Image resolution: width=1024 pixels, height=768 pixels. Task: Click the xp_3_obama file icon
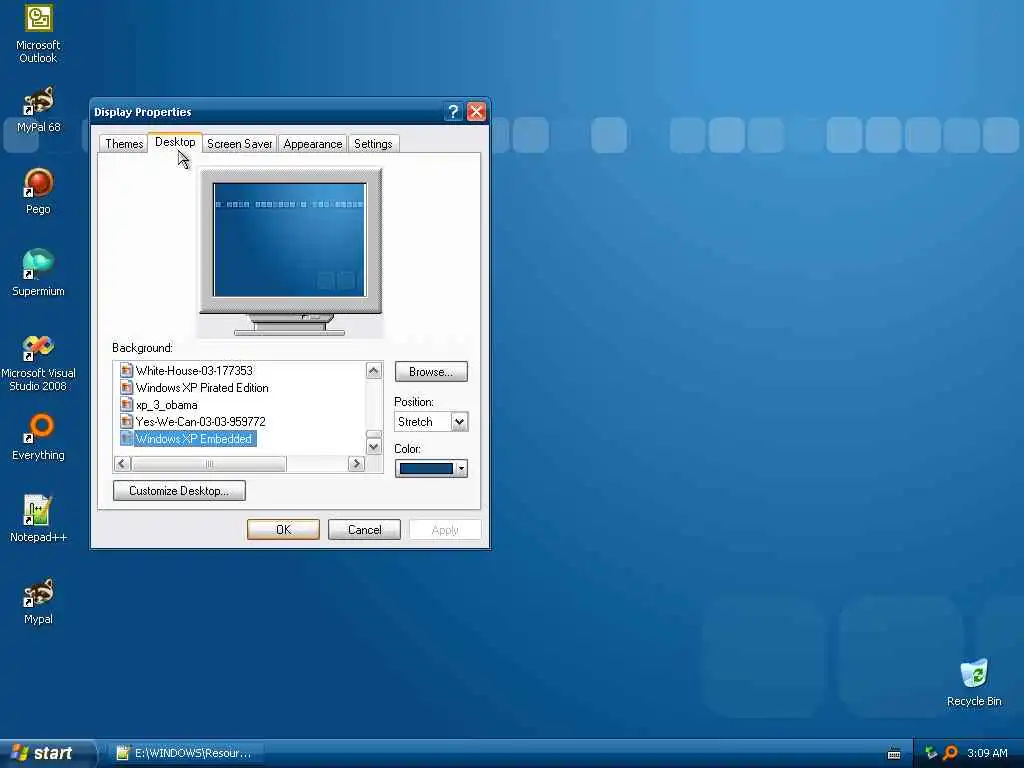127,404
